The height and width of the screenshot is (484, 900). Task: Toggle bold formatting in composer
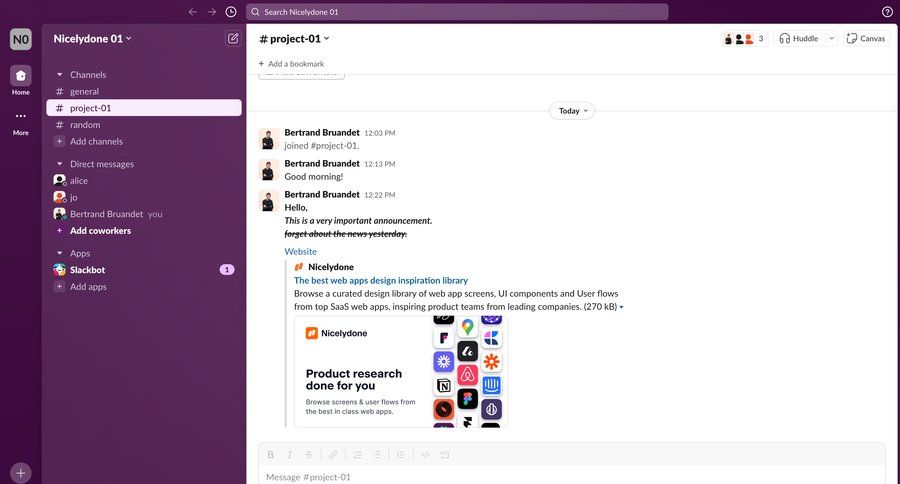point(270,455)
